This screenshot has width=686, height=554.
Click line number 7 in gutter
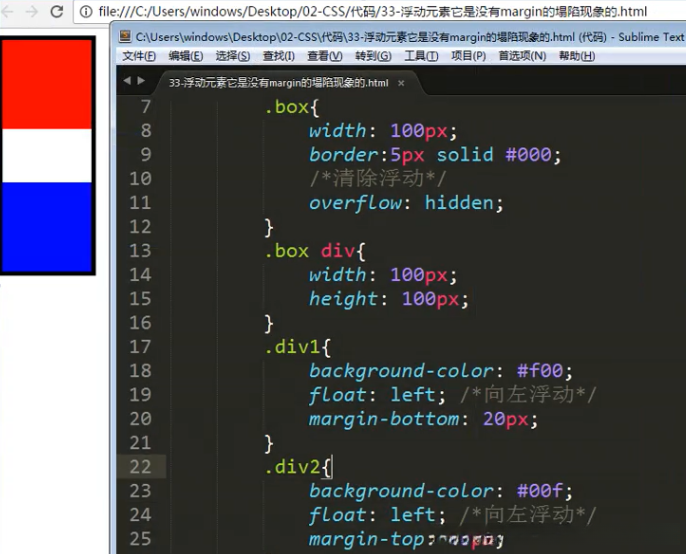[x=146, y=107]
